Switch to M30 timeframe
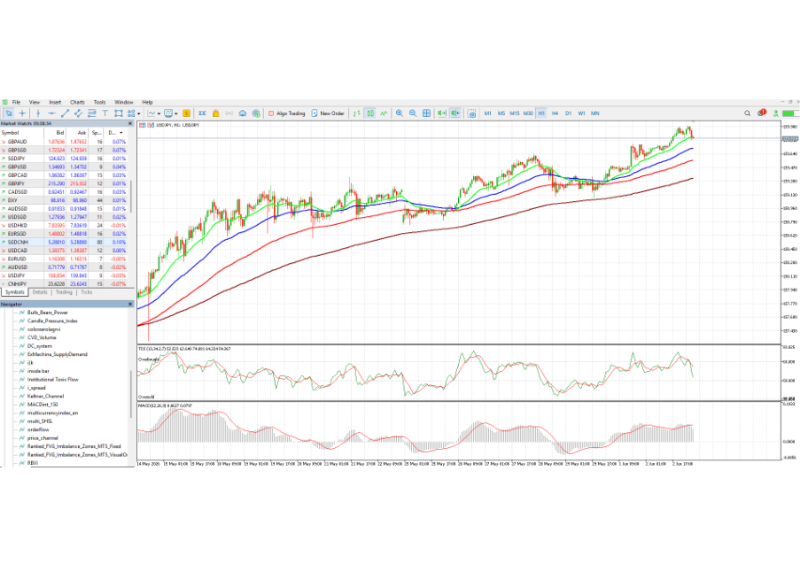Screen dimensions: 800x568 tap(528, 113)
